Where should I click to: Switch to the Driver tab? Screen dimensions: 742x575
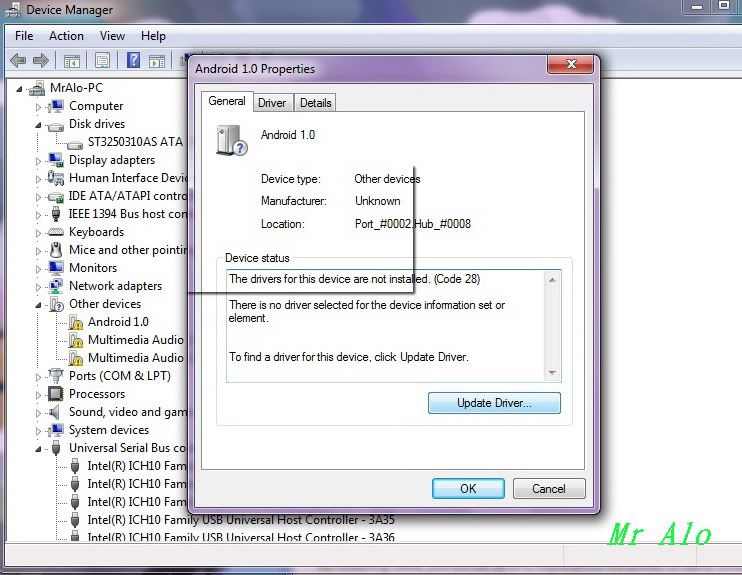tap(272, 103)
